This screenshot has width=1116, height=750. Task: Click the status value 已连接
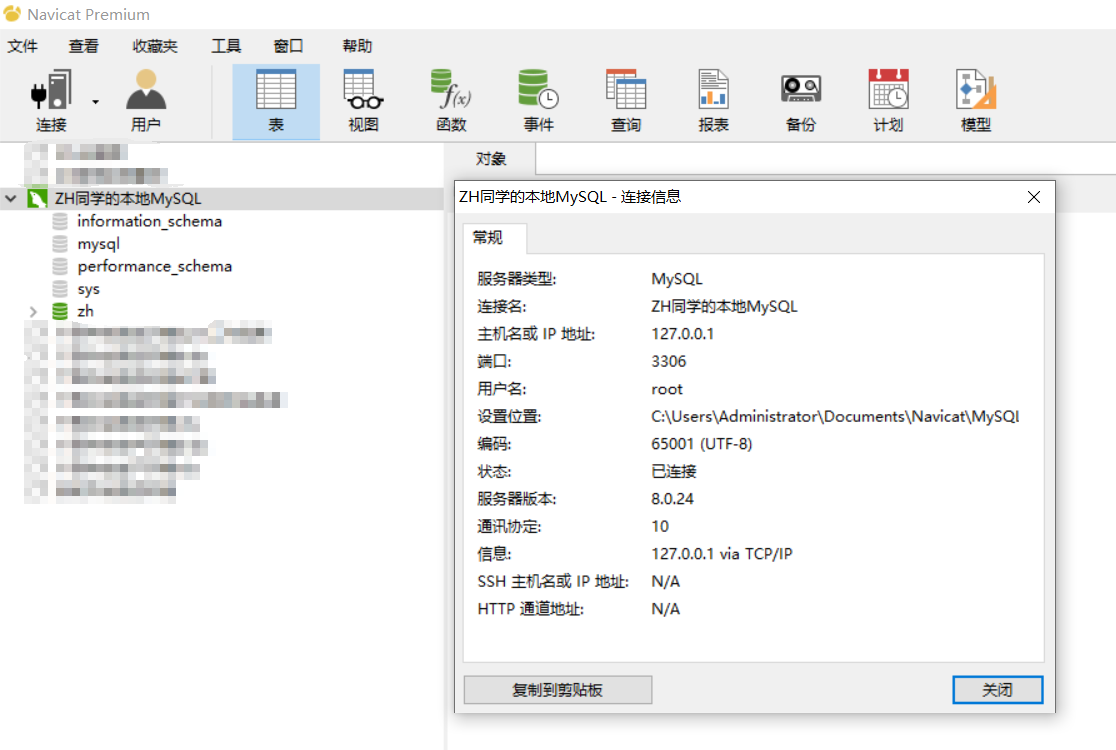673,471
